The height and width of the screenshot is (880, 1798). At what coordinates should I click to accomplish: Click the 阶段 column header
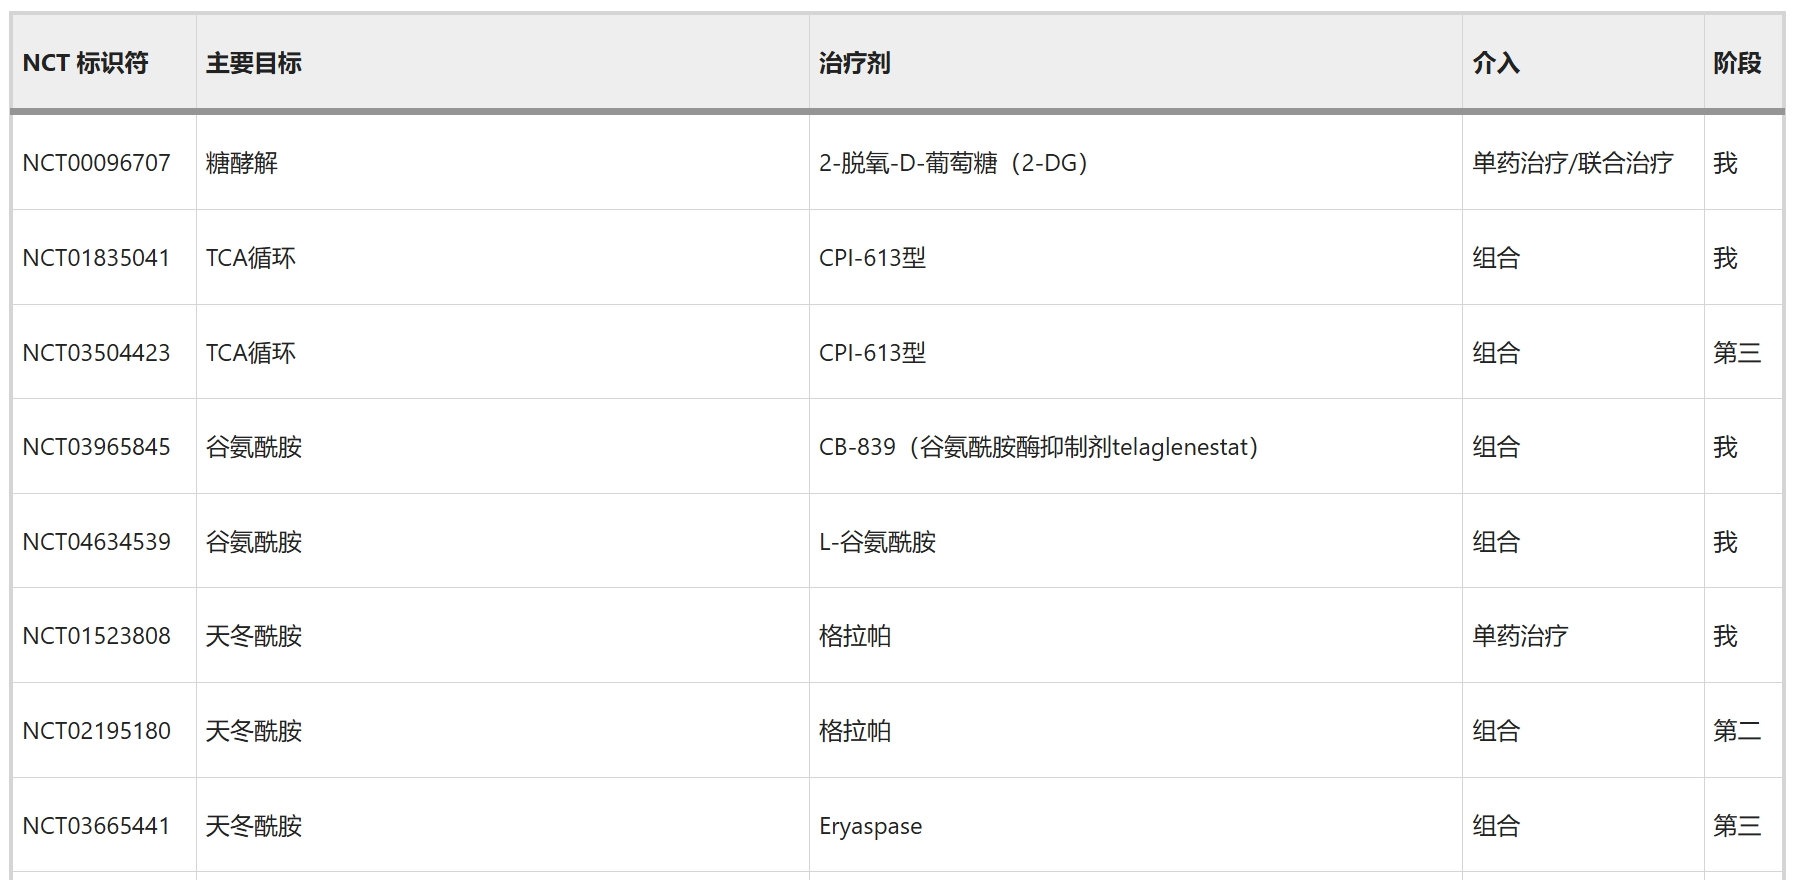(1736, 63)
